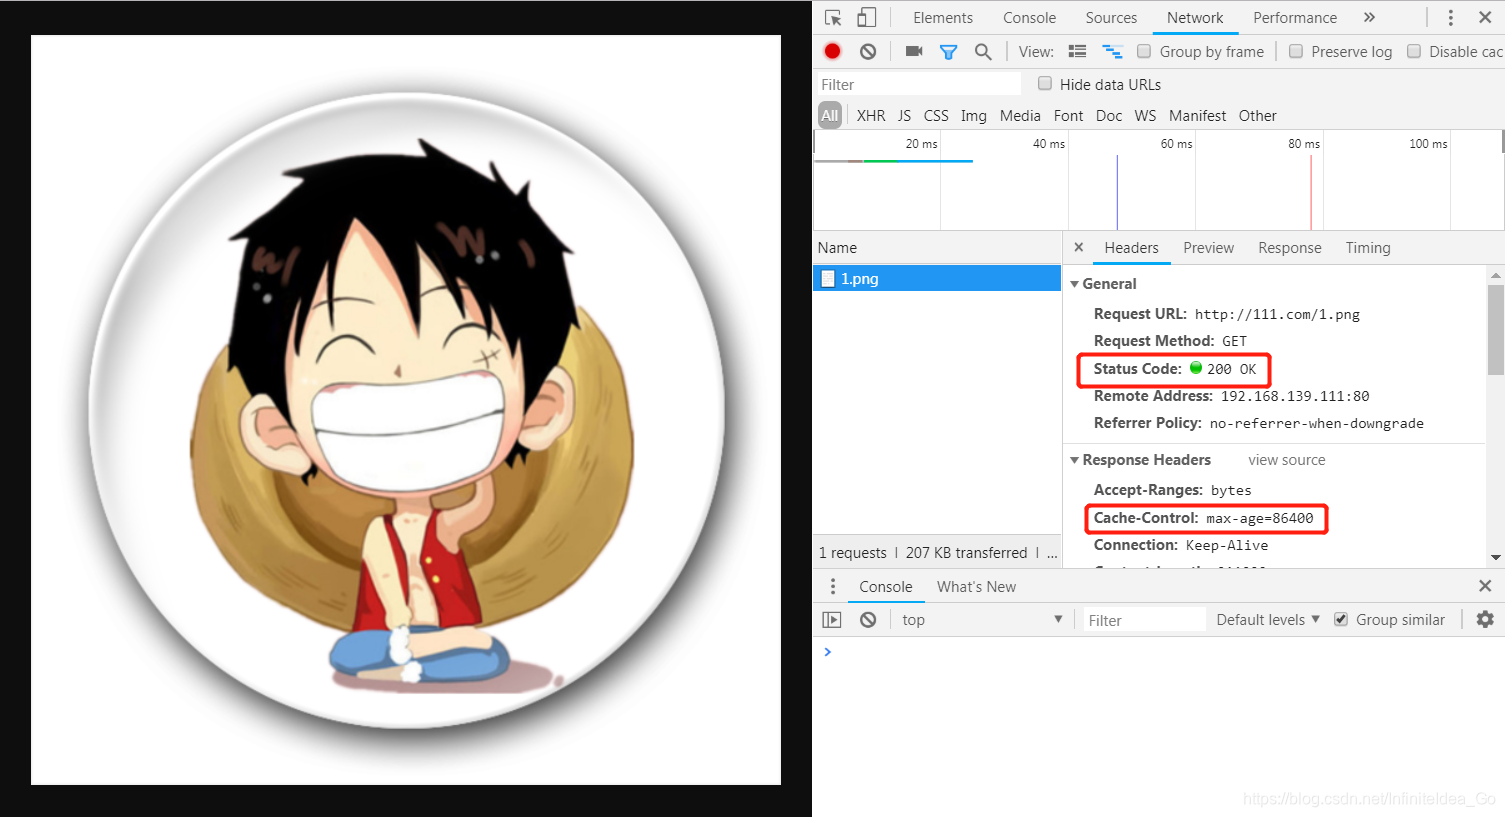Viewport: 1505px width, 817px height.
Task: Toggle device toolbar icon
Action: tap(867, 18)
